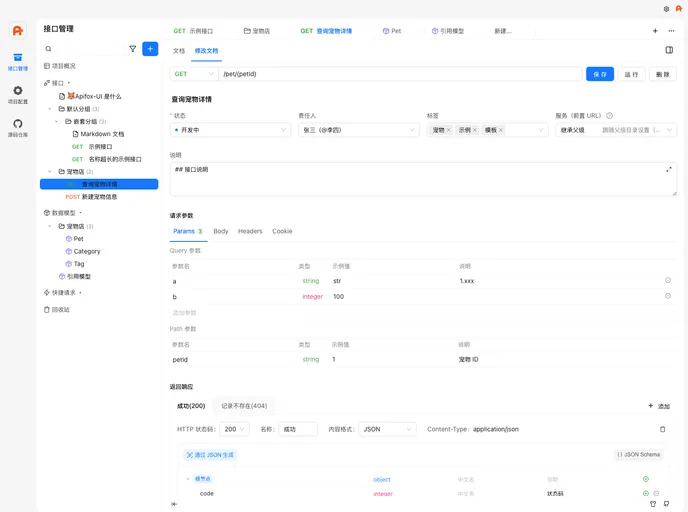
Task: Open the 状态 dropdown showing 开发中
Action: click(x=230, y=130)
